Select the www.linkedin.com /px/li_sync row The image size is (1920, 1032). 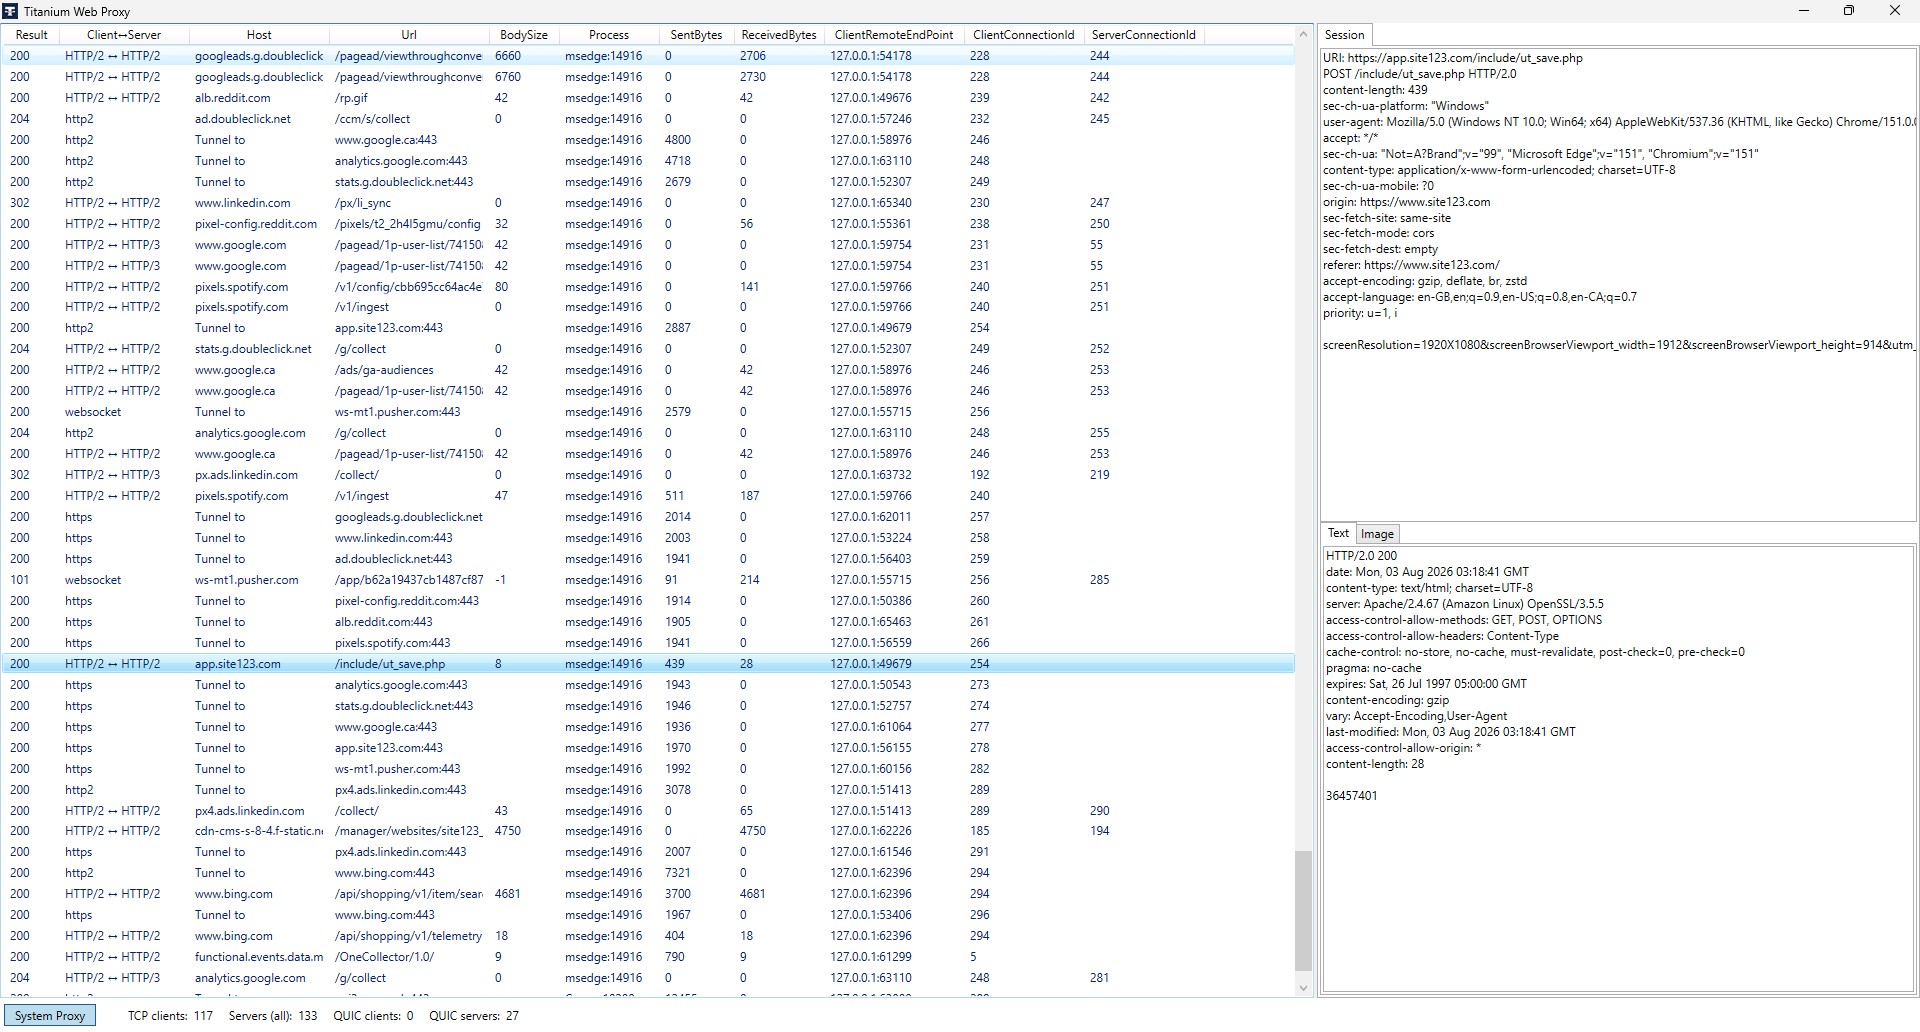pyautogui.click(x=648, y=203)
